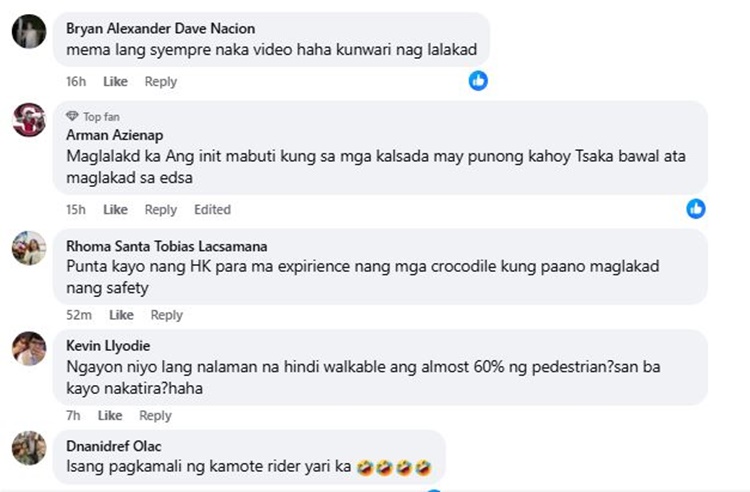750x492 pixels.
Task: Click Kevin Llyodie's profile photo
Action: (x=28, y=348)
